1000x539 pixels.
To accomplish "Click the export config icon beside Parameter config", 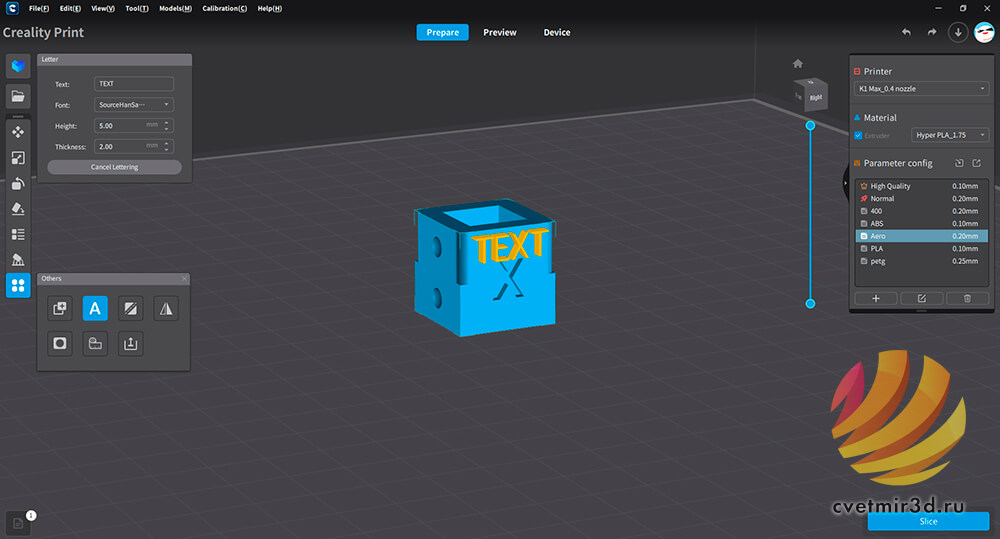I will click(x=976, y=163).
